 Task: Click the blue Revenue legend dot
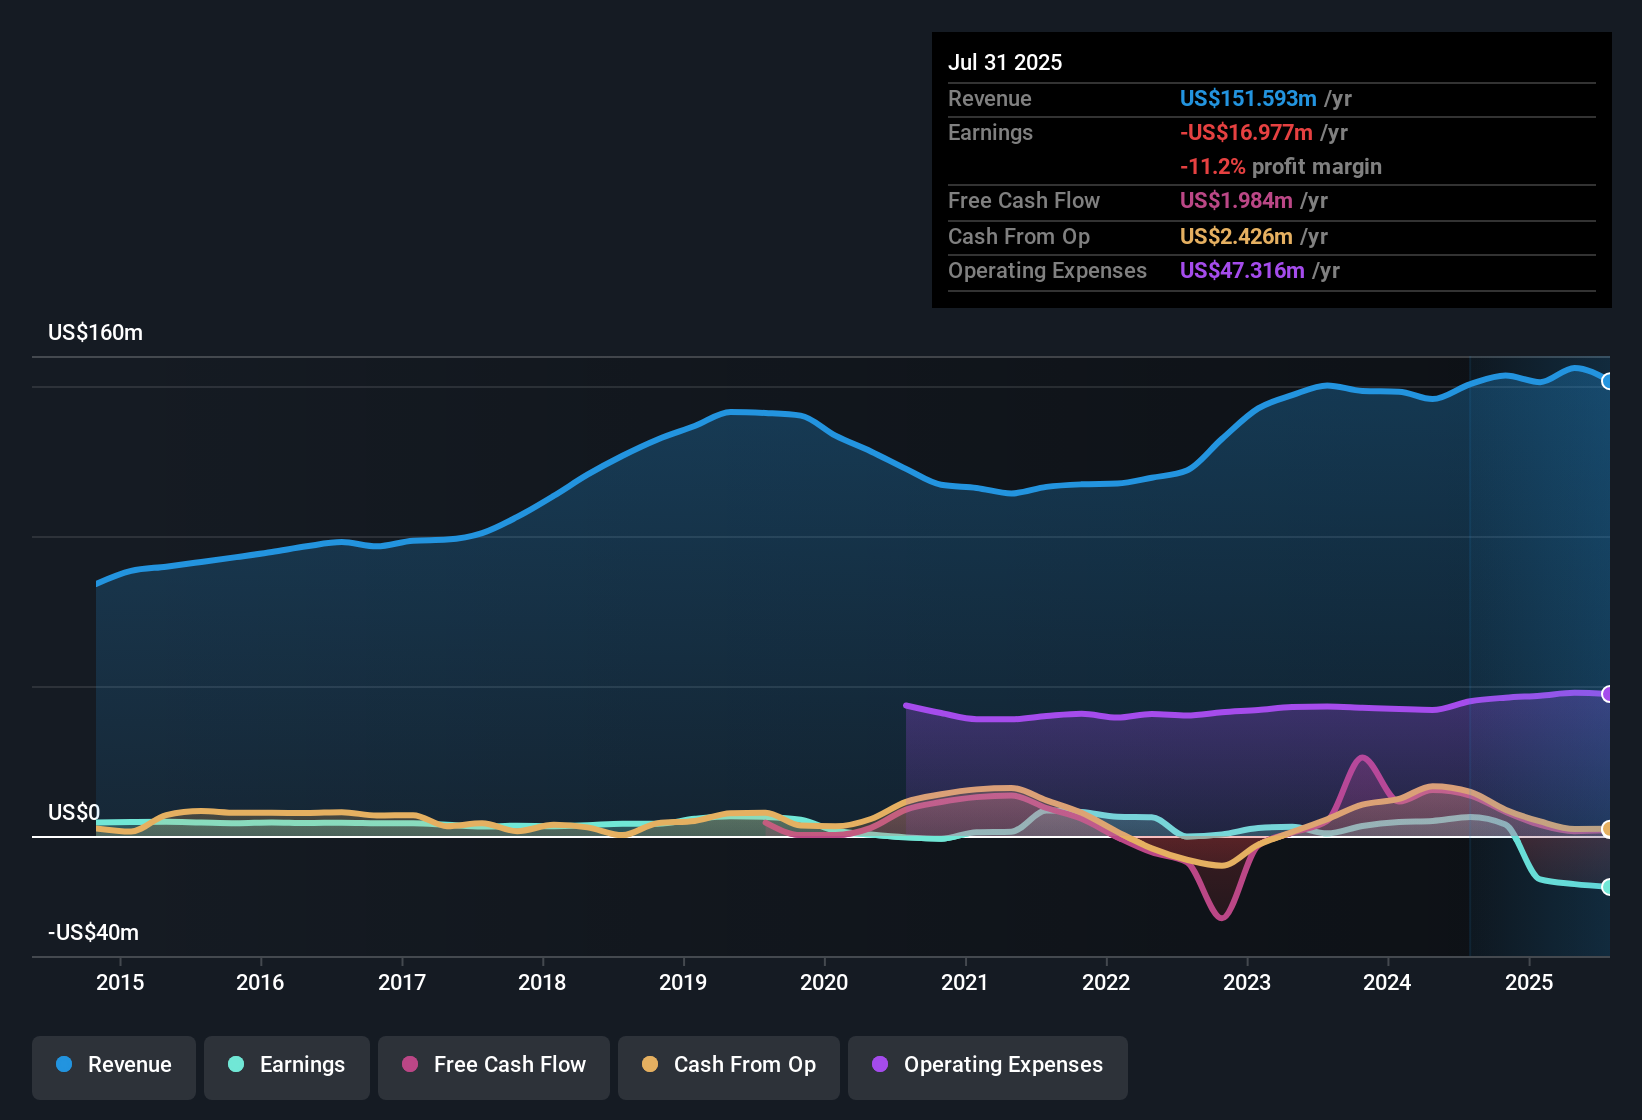click(64, 1064)
